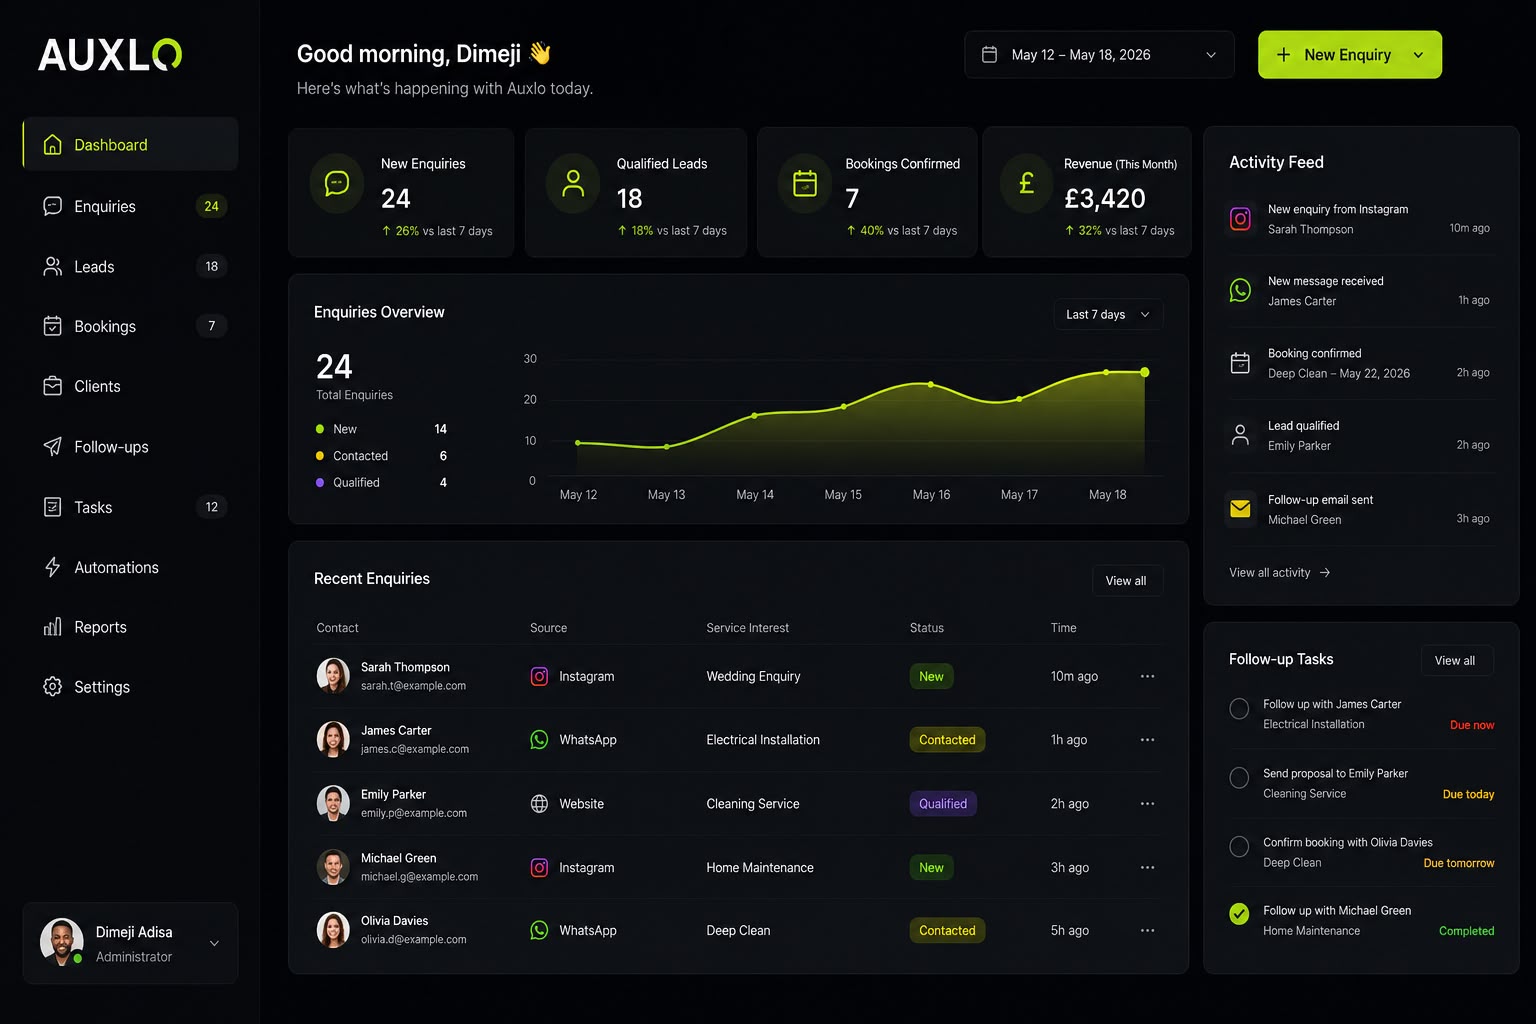Open the Bookings sidebar item
The image size is (1536, 1024).
[130, 326]
